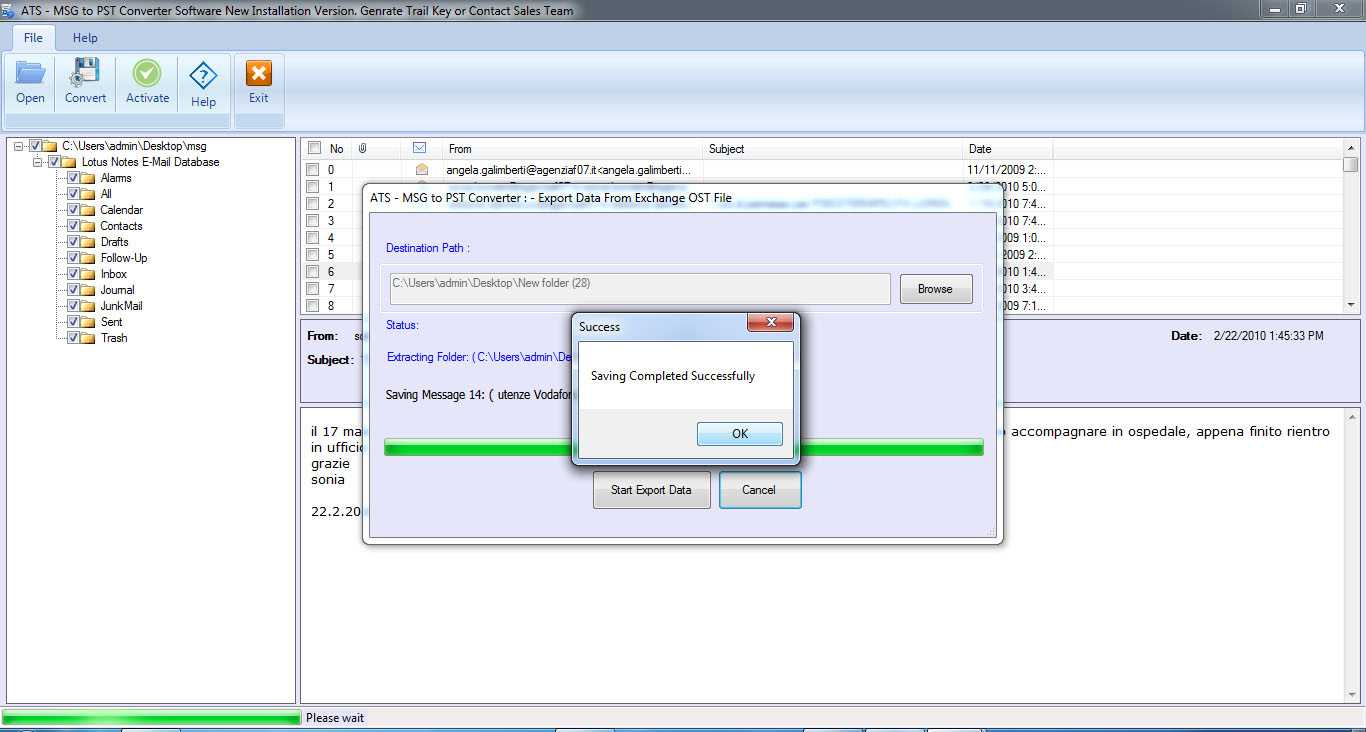Uncheck the Journal folder checkbox
Image resolution: width=1366 pixels, height=732 pixels.
pos(73,290)
